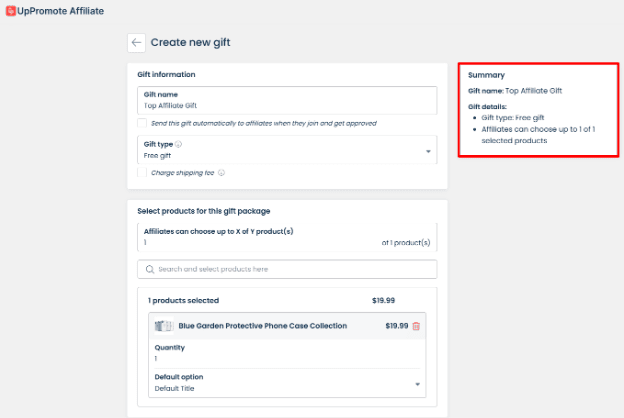The width and height of the screenshot is (624, 418).
Task: Click the Summary heading in the side panel
Action: point(486,75)
